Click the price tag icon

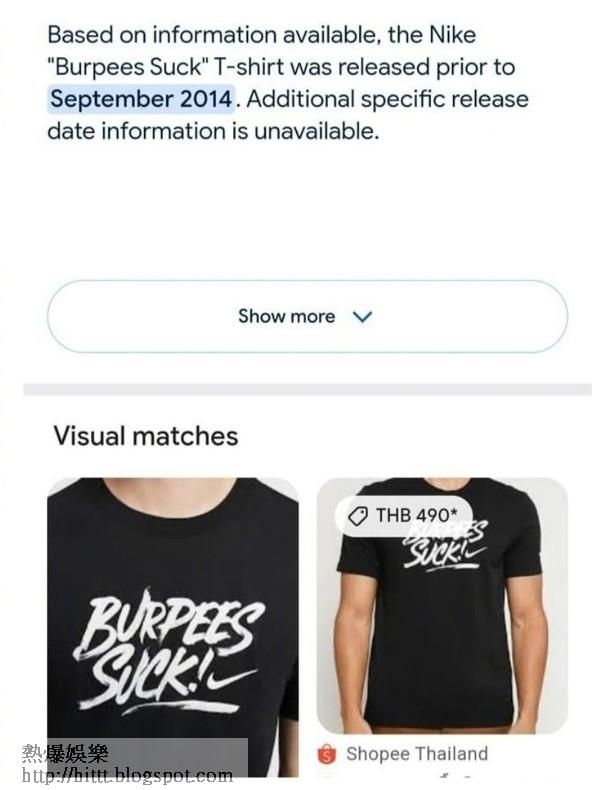[358, 516]
